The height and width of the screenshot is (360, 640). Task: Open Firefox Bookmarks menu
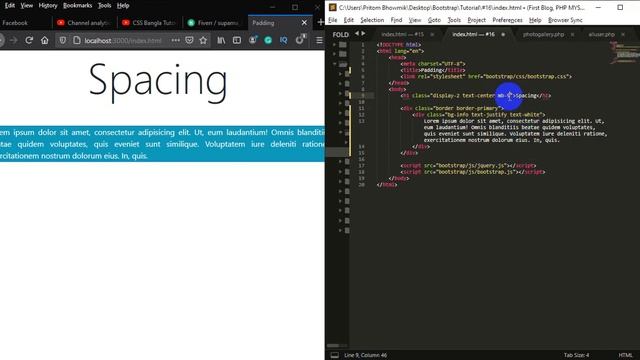coord(77,6)
